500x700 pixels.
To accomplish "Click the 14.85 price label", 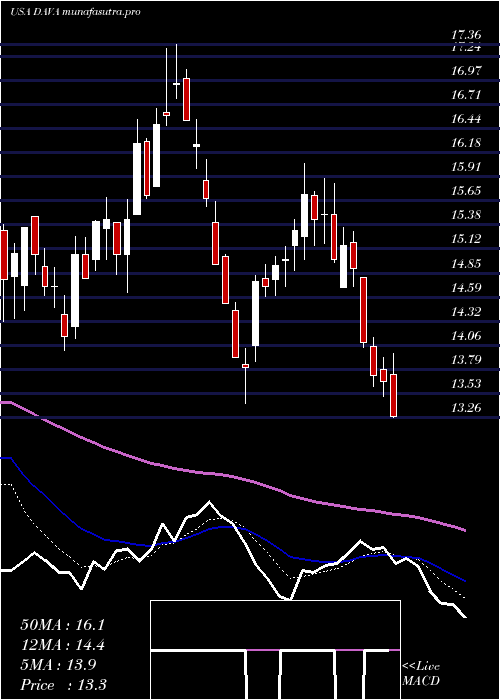I will [466, 263].
